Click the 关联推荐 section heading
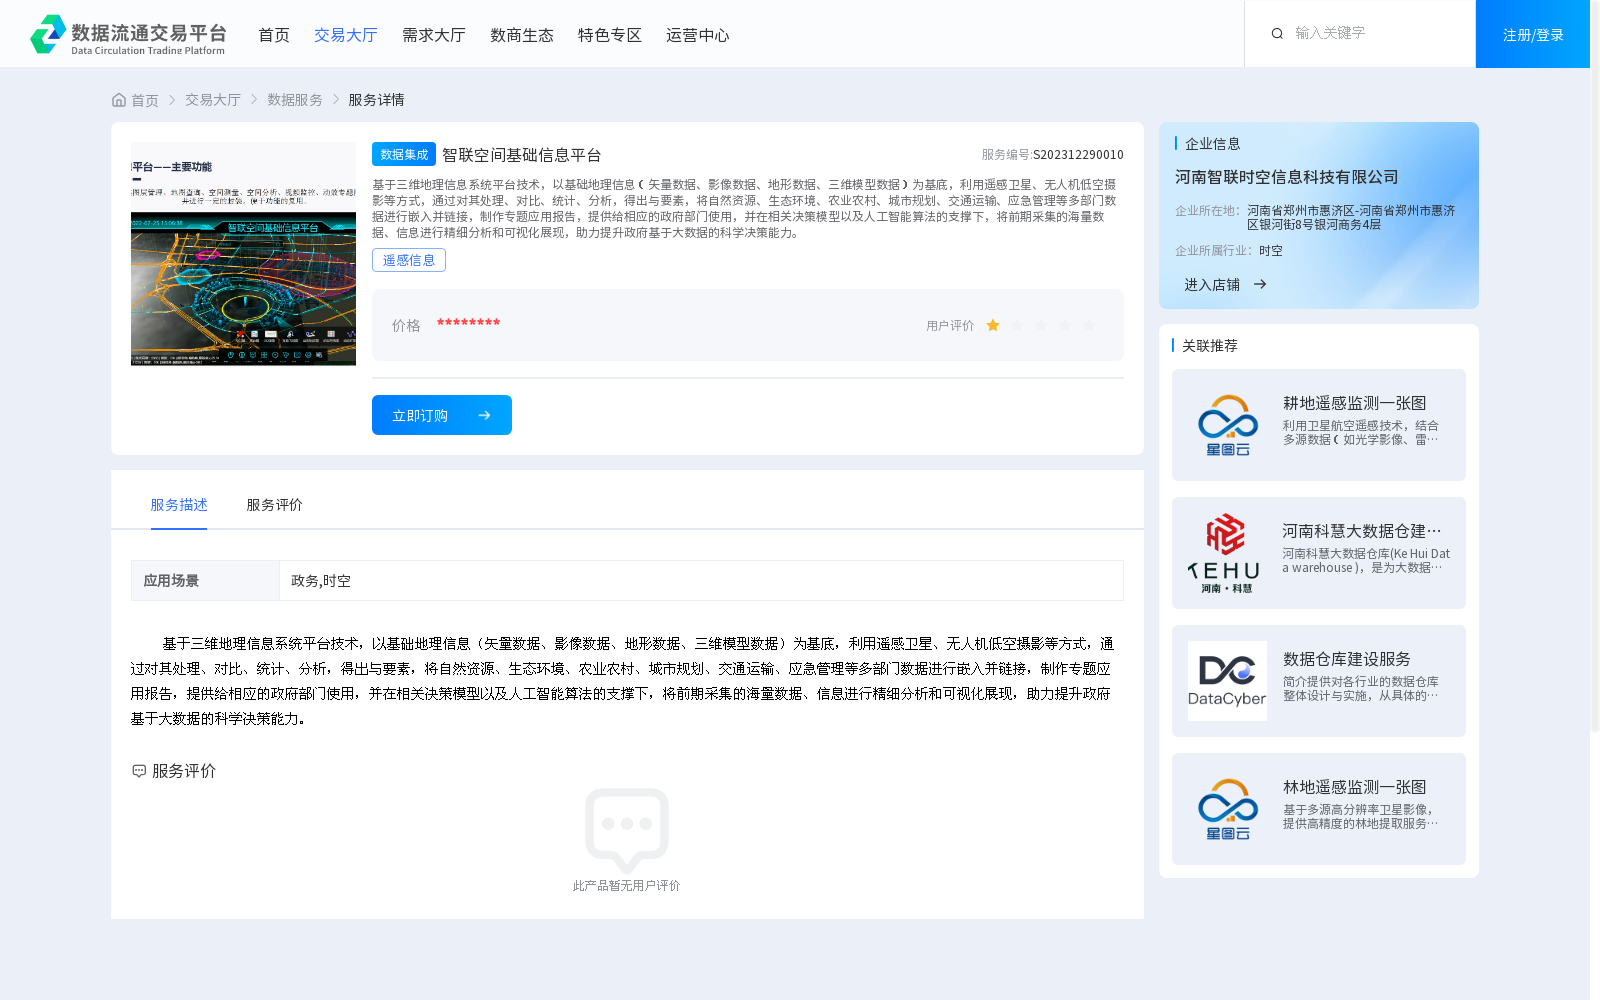Image resolution: width=1600 pixels, height=1000 pixels. (1210, 346)
